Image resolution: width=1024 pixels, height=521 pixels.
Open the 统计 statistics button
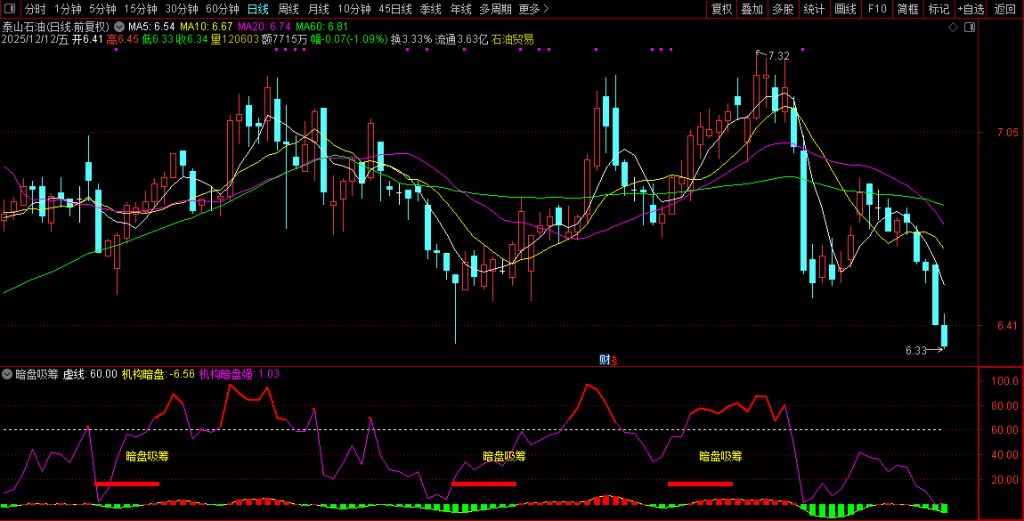814,9
